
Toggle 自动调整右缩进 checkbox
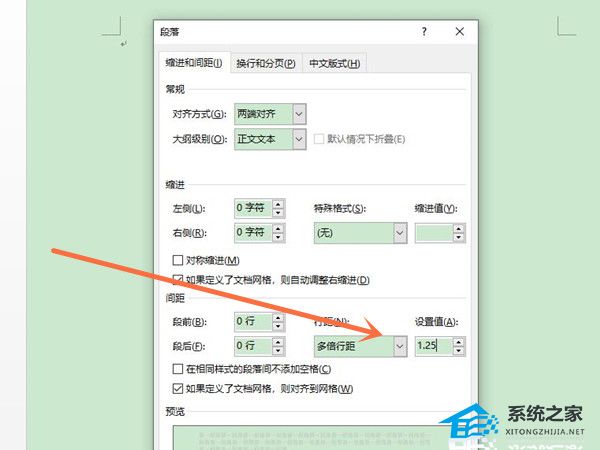coord(178,280)
